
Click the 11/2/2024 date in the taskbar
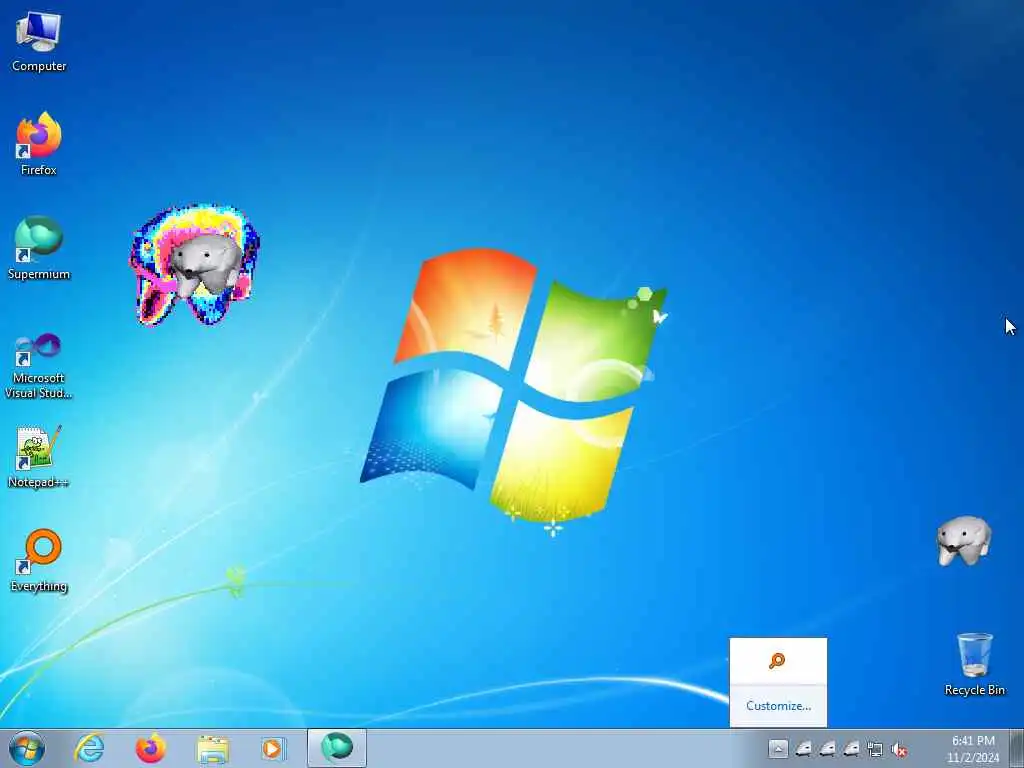point(973,758)
